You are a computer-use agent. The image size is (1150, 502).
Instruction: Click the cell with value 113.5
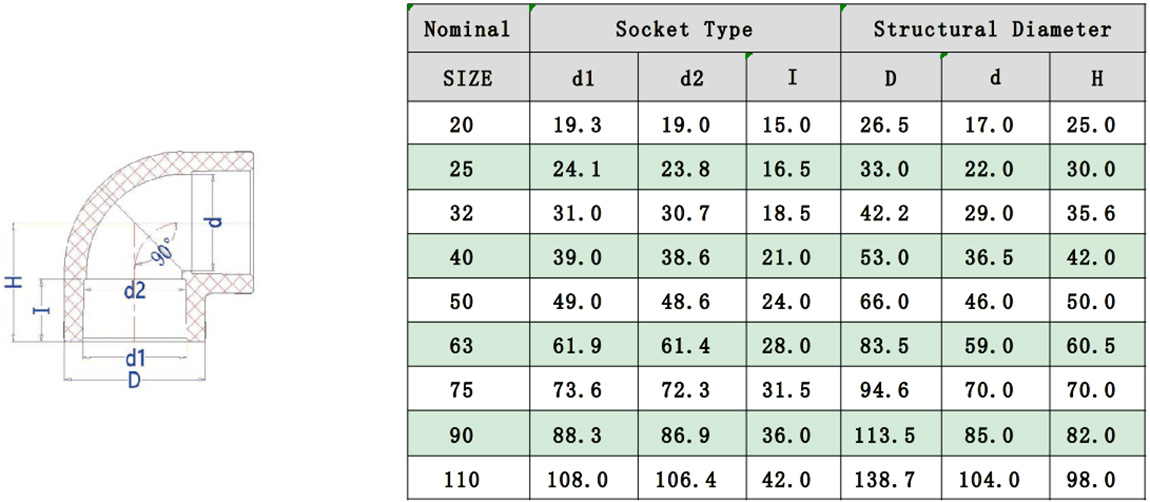click(x=890, y=434)
